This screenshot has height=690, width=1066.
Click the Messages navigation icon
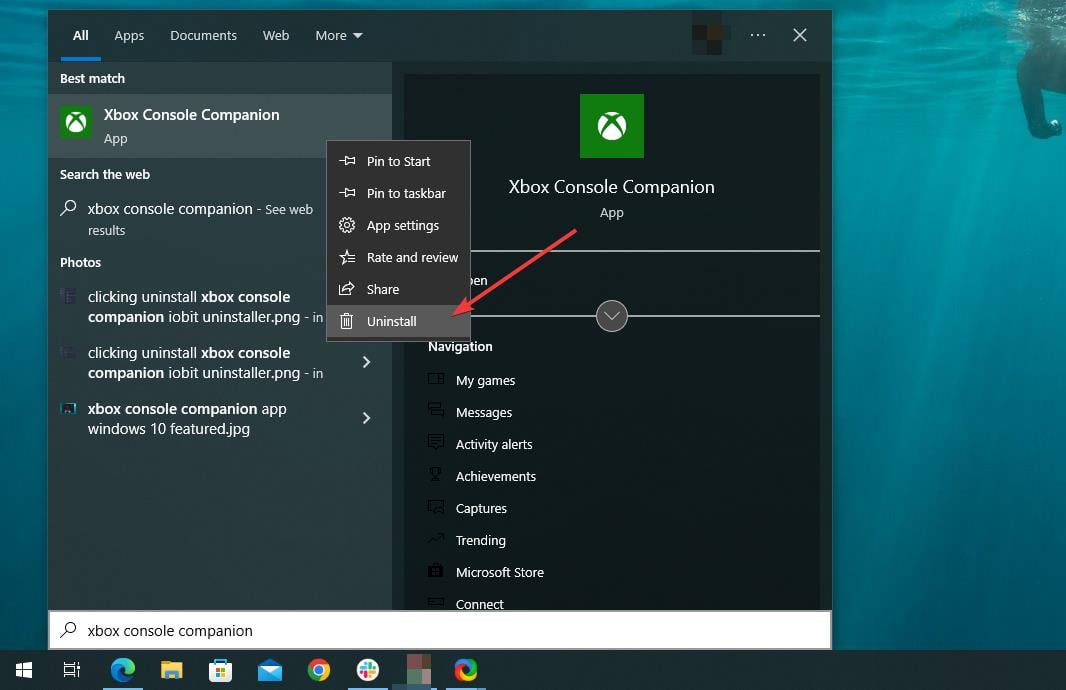436,410
